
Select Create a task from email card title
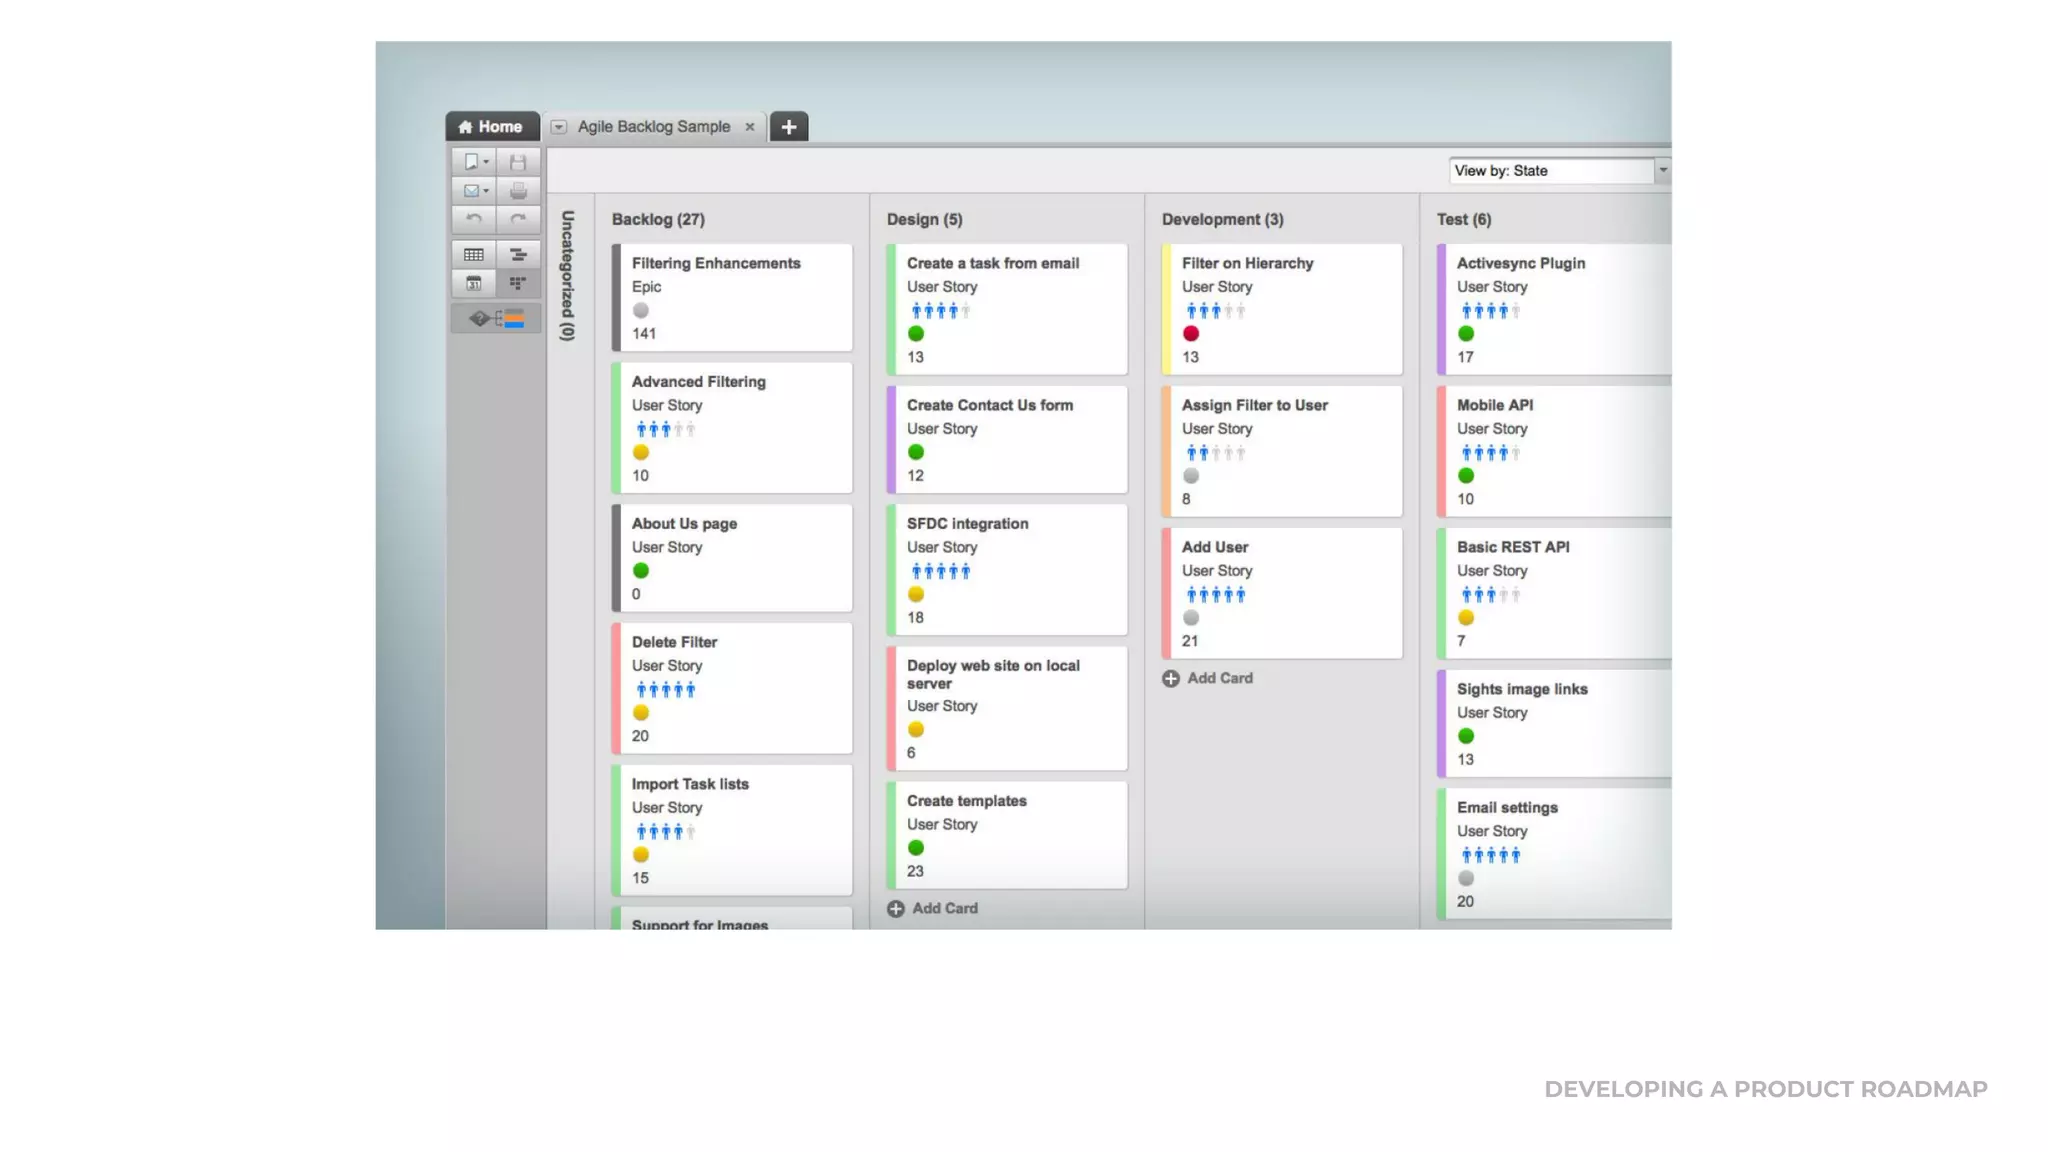point(993,263)
